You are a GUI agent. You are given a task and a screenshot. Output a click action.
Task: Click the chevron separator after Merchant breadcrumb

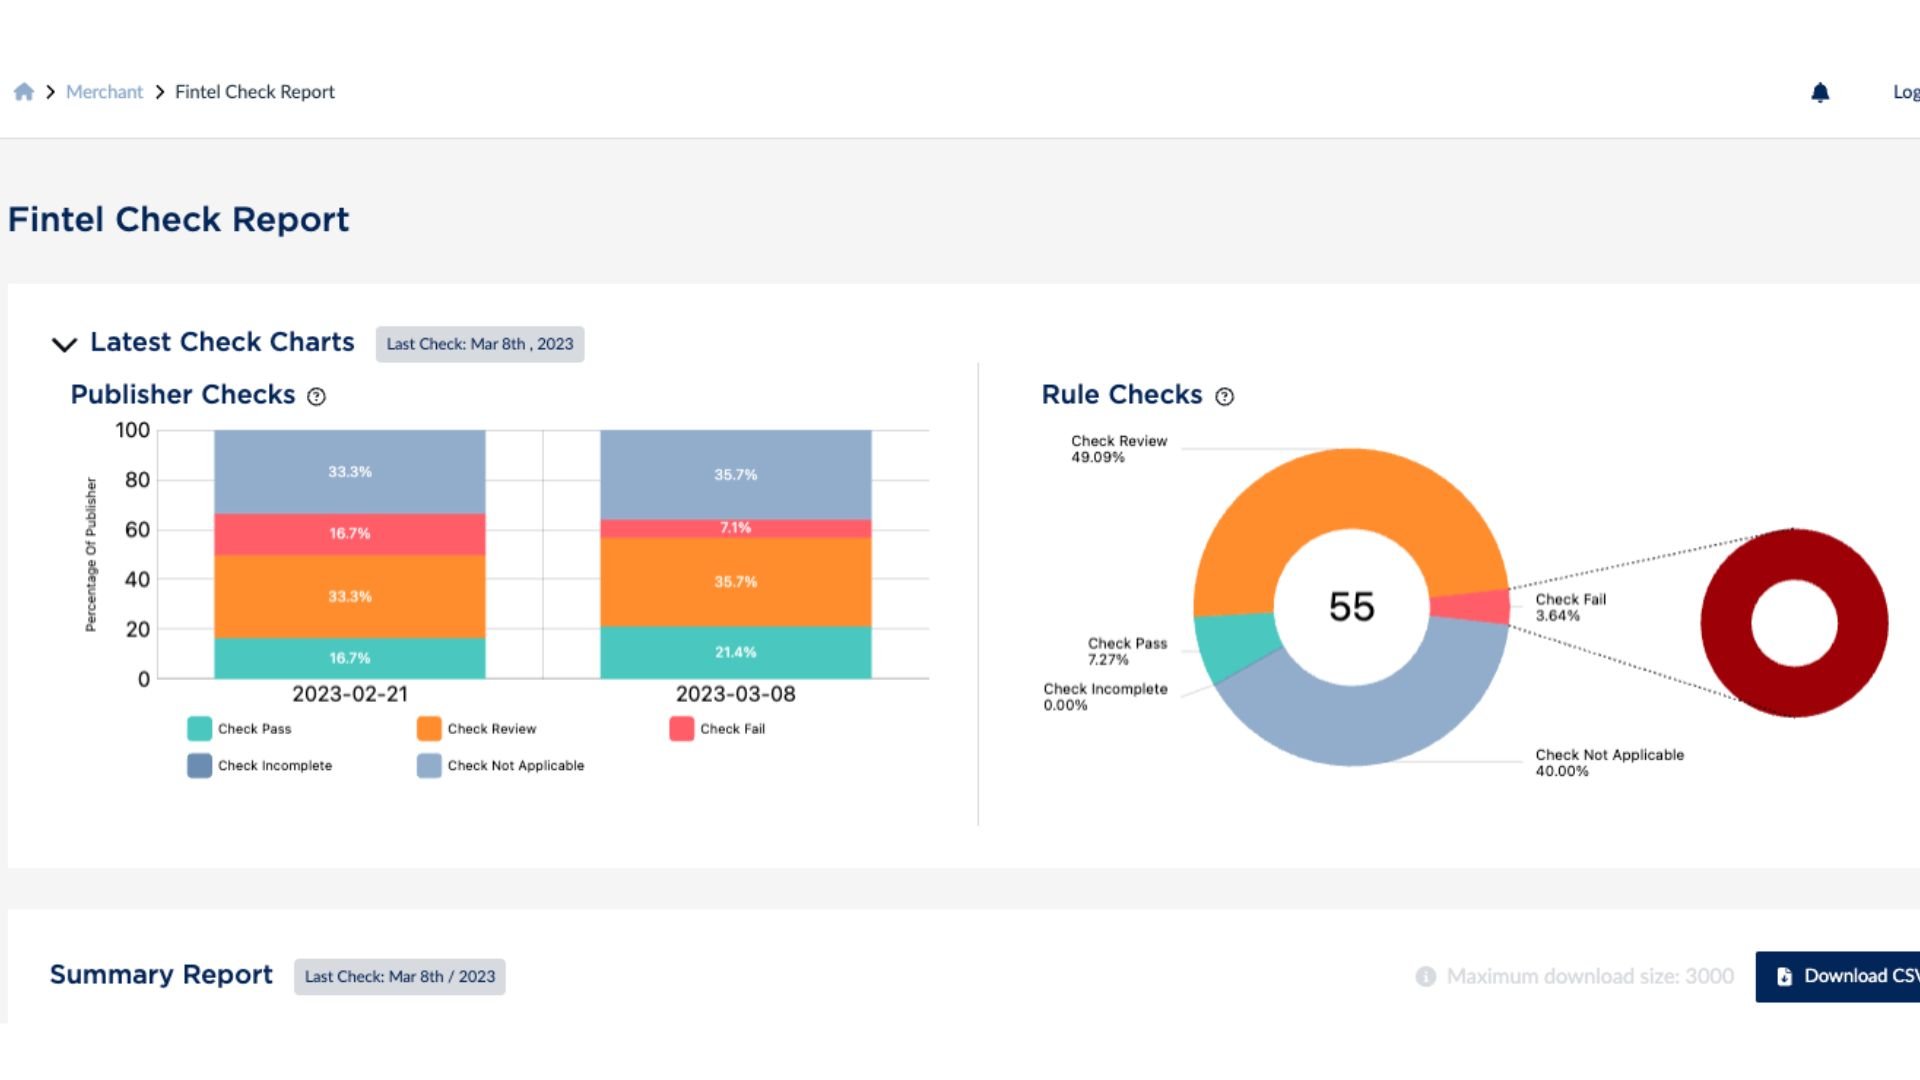tap(158, 91)
